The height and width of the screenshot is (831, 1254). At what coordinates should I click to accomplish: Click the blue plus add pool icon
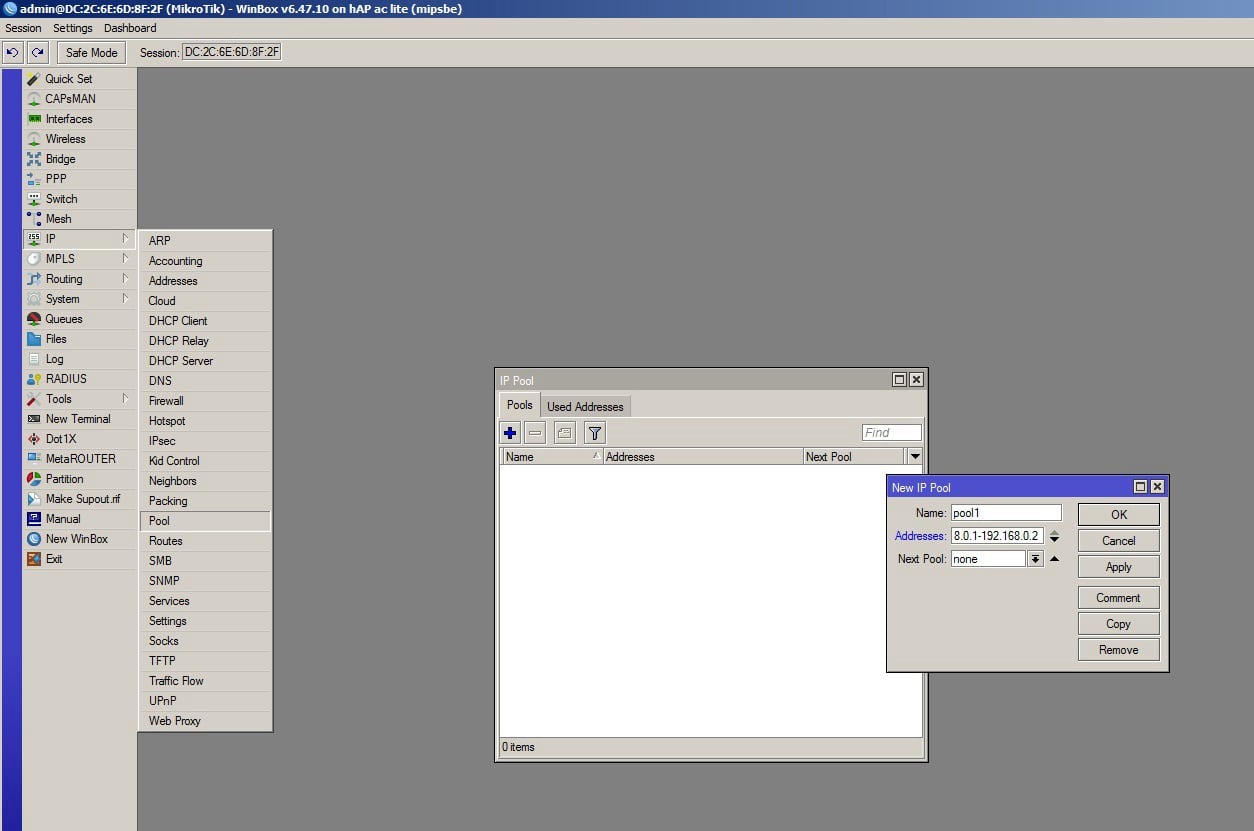point(510,433)
